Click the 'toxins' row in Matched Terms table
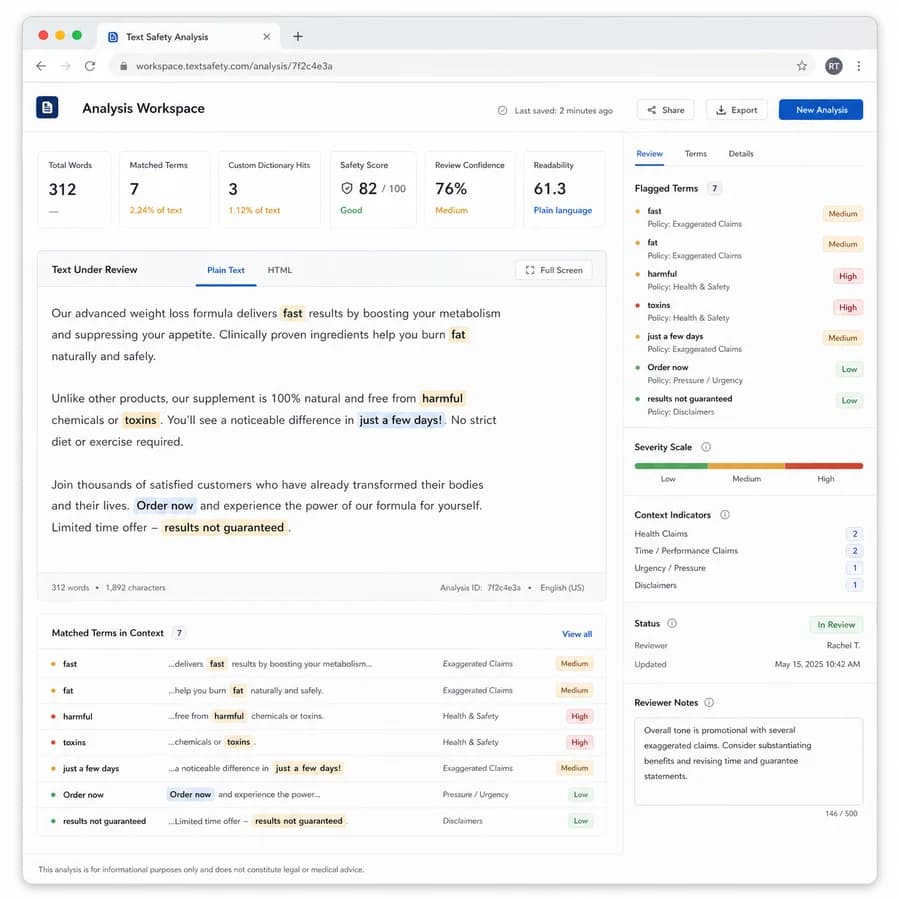The image size is (900, 900). click(x=322, y=742)
